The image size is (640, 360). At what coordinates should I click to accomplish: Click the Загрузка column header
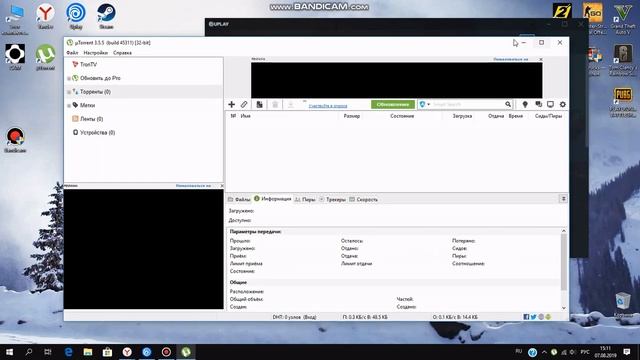(462, 116)
